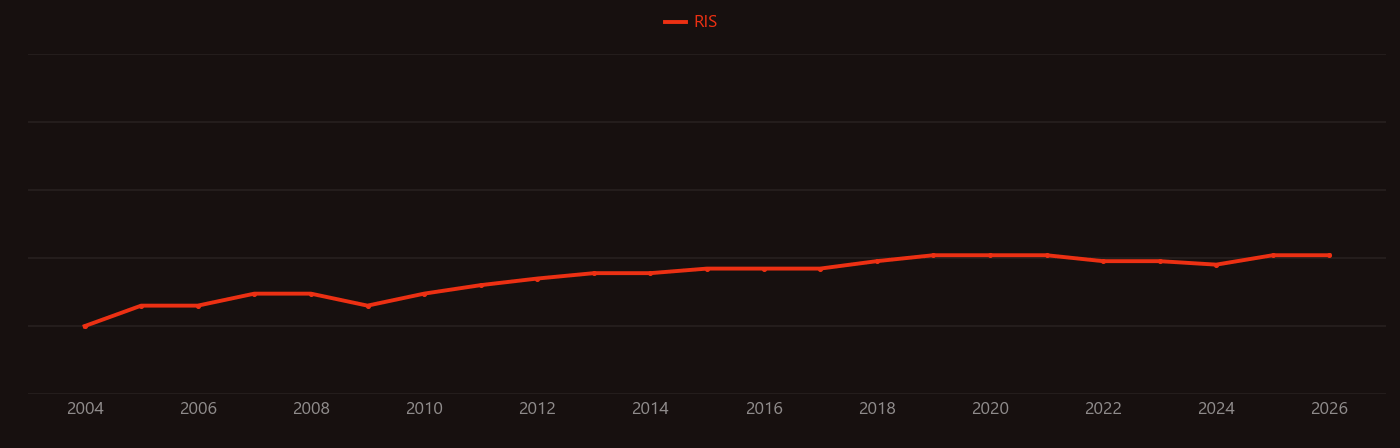Select the 2014 data point on the line

pyautogui.click(x=651, y=273)
